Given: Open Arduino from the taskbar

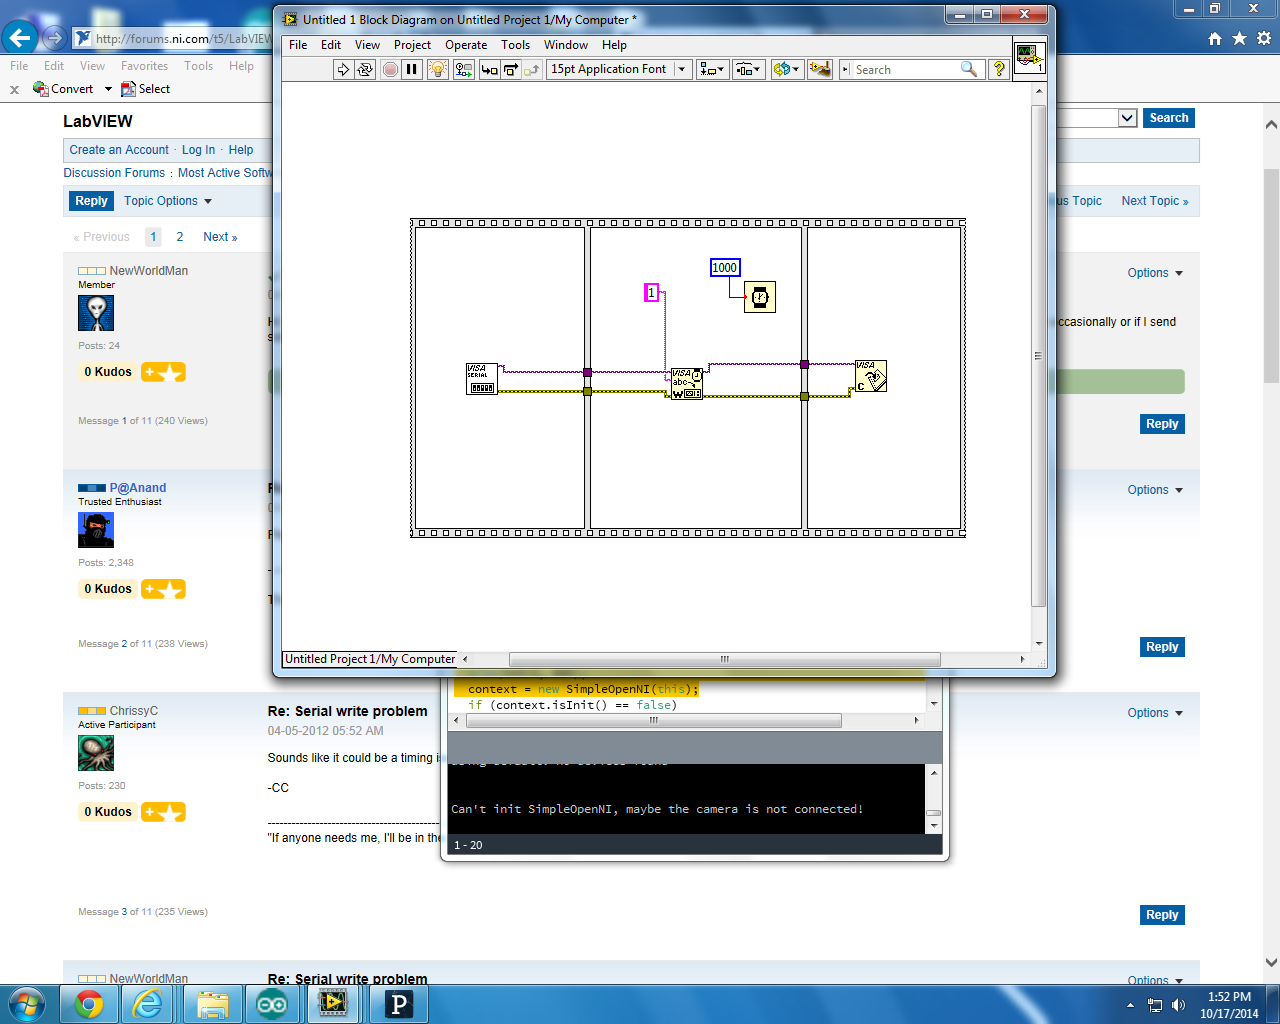Looking at the screenshot, I should point(272,1004).
